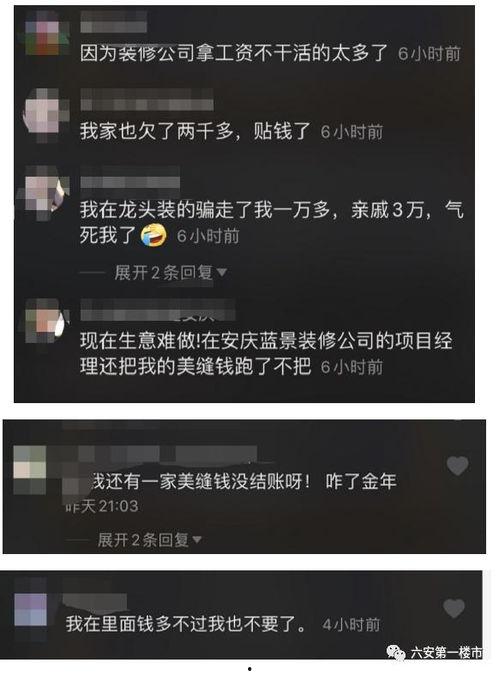Select the comment 我在里面钱多不过我也不要了

[186, 623]
